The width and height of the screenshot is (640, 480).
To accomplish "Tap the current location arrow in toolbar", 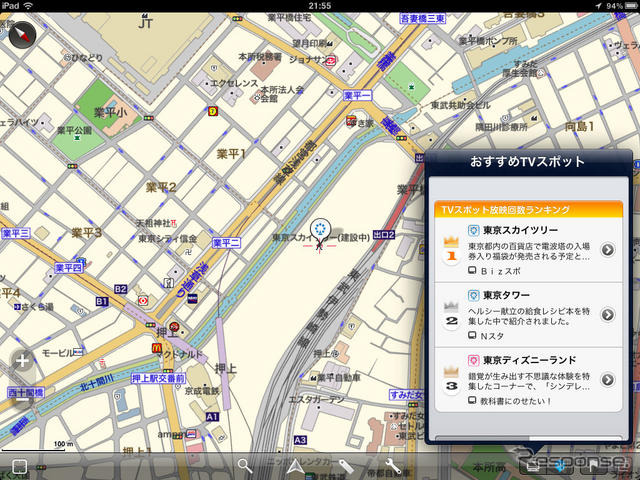I will click(x=295, y=466).
